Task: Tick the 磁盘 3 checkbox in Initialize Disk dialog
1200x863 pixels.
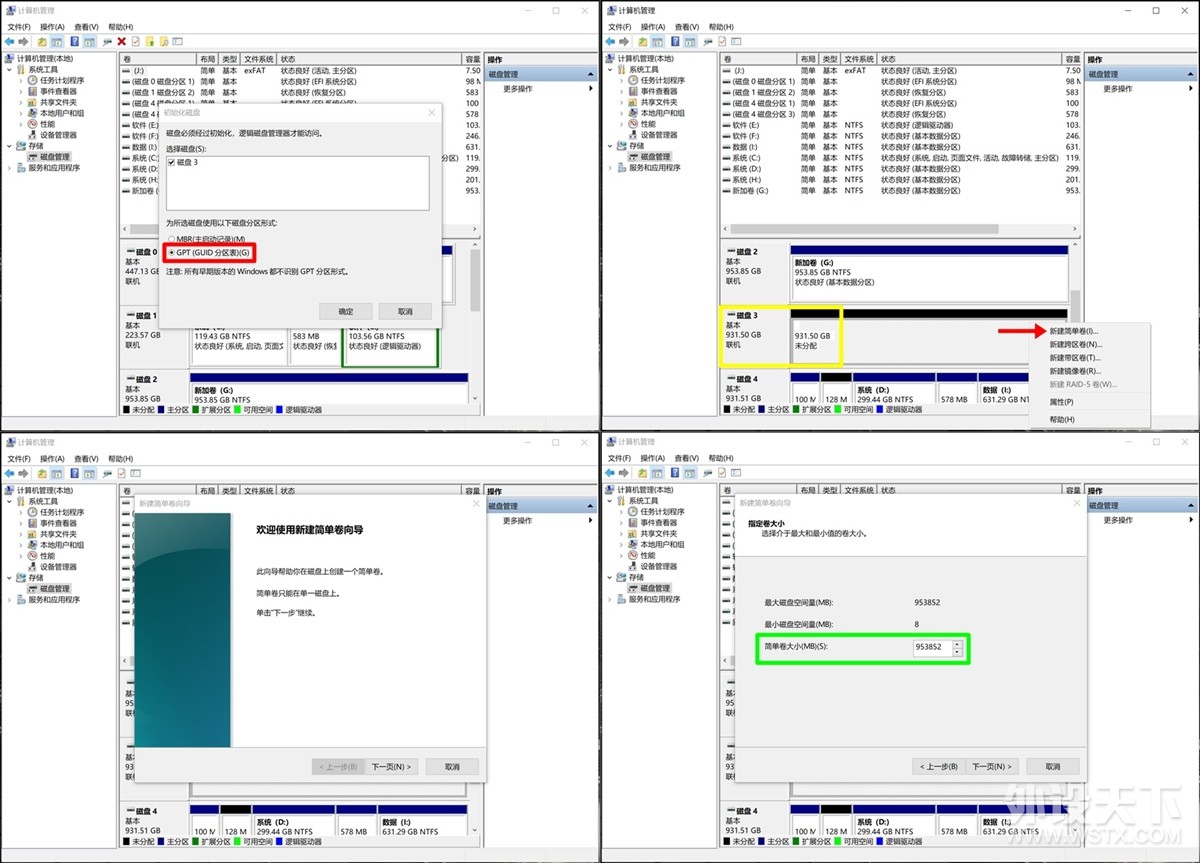Action: (172, 162)
